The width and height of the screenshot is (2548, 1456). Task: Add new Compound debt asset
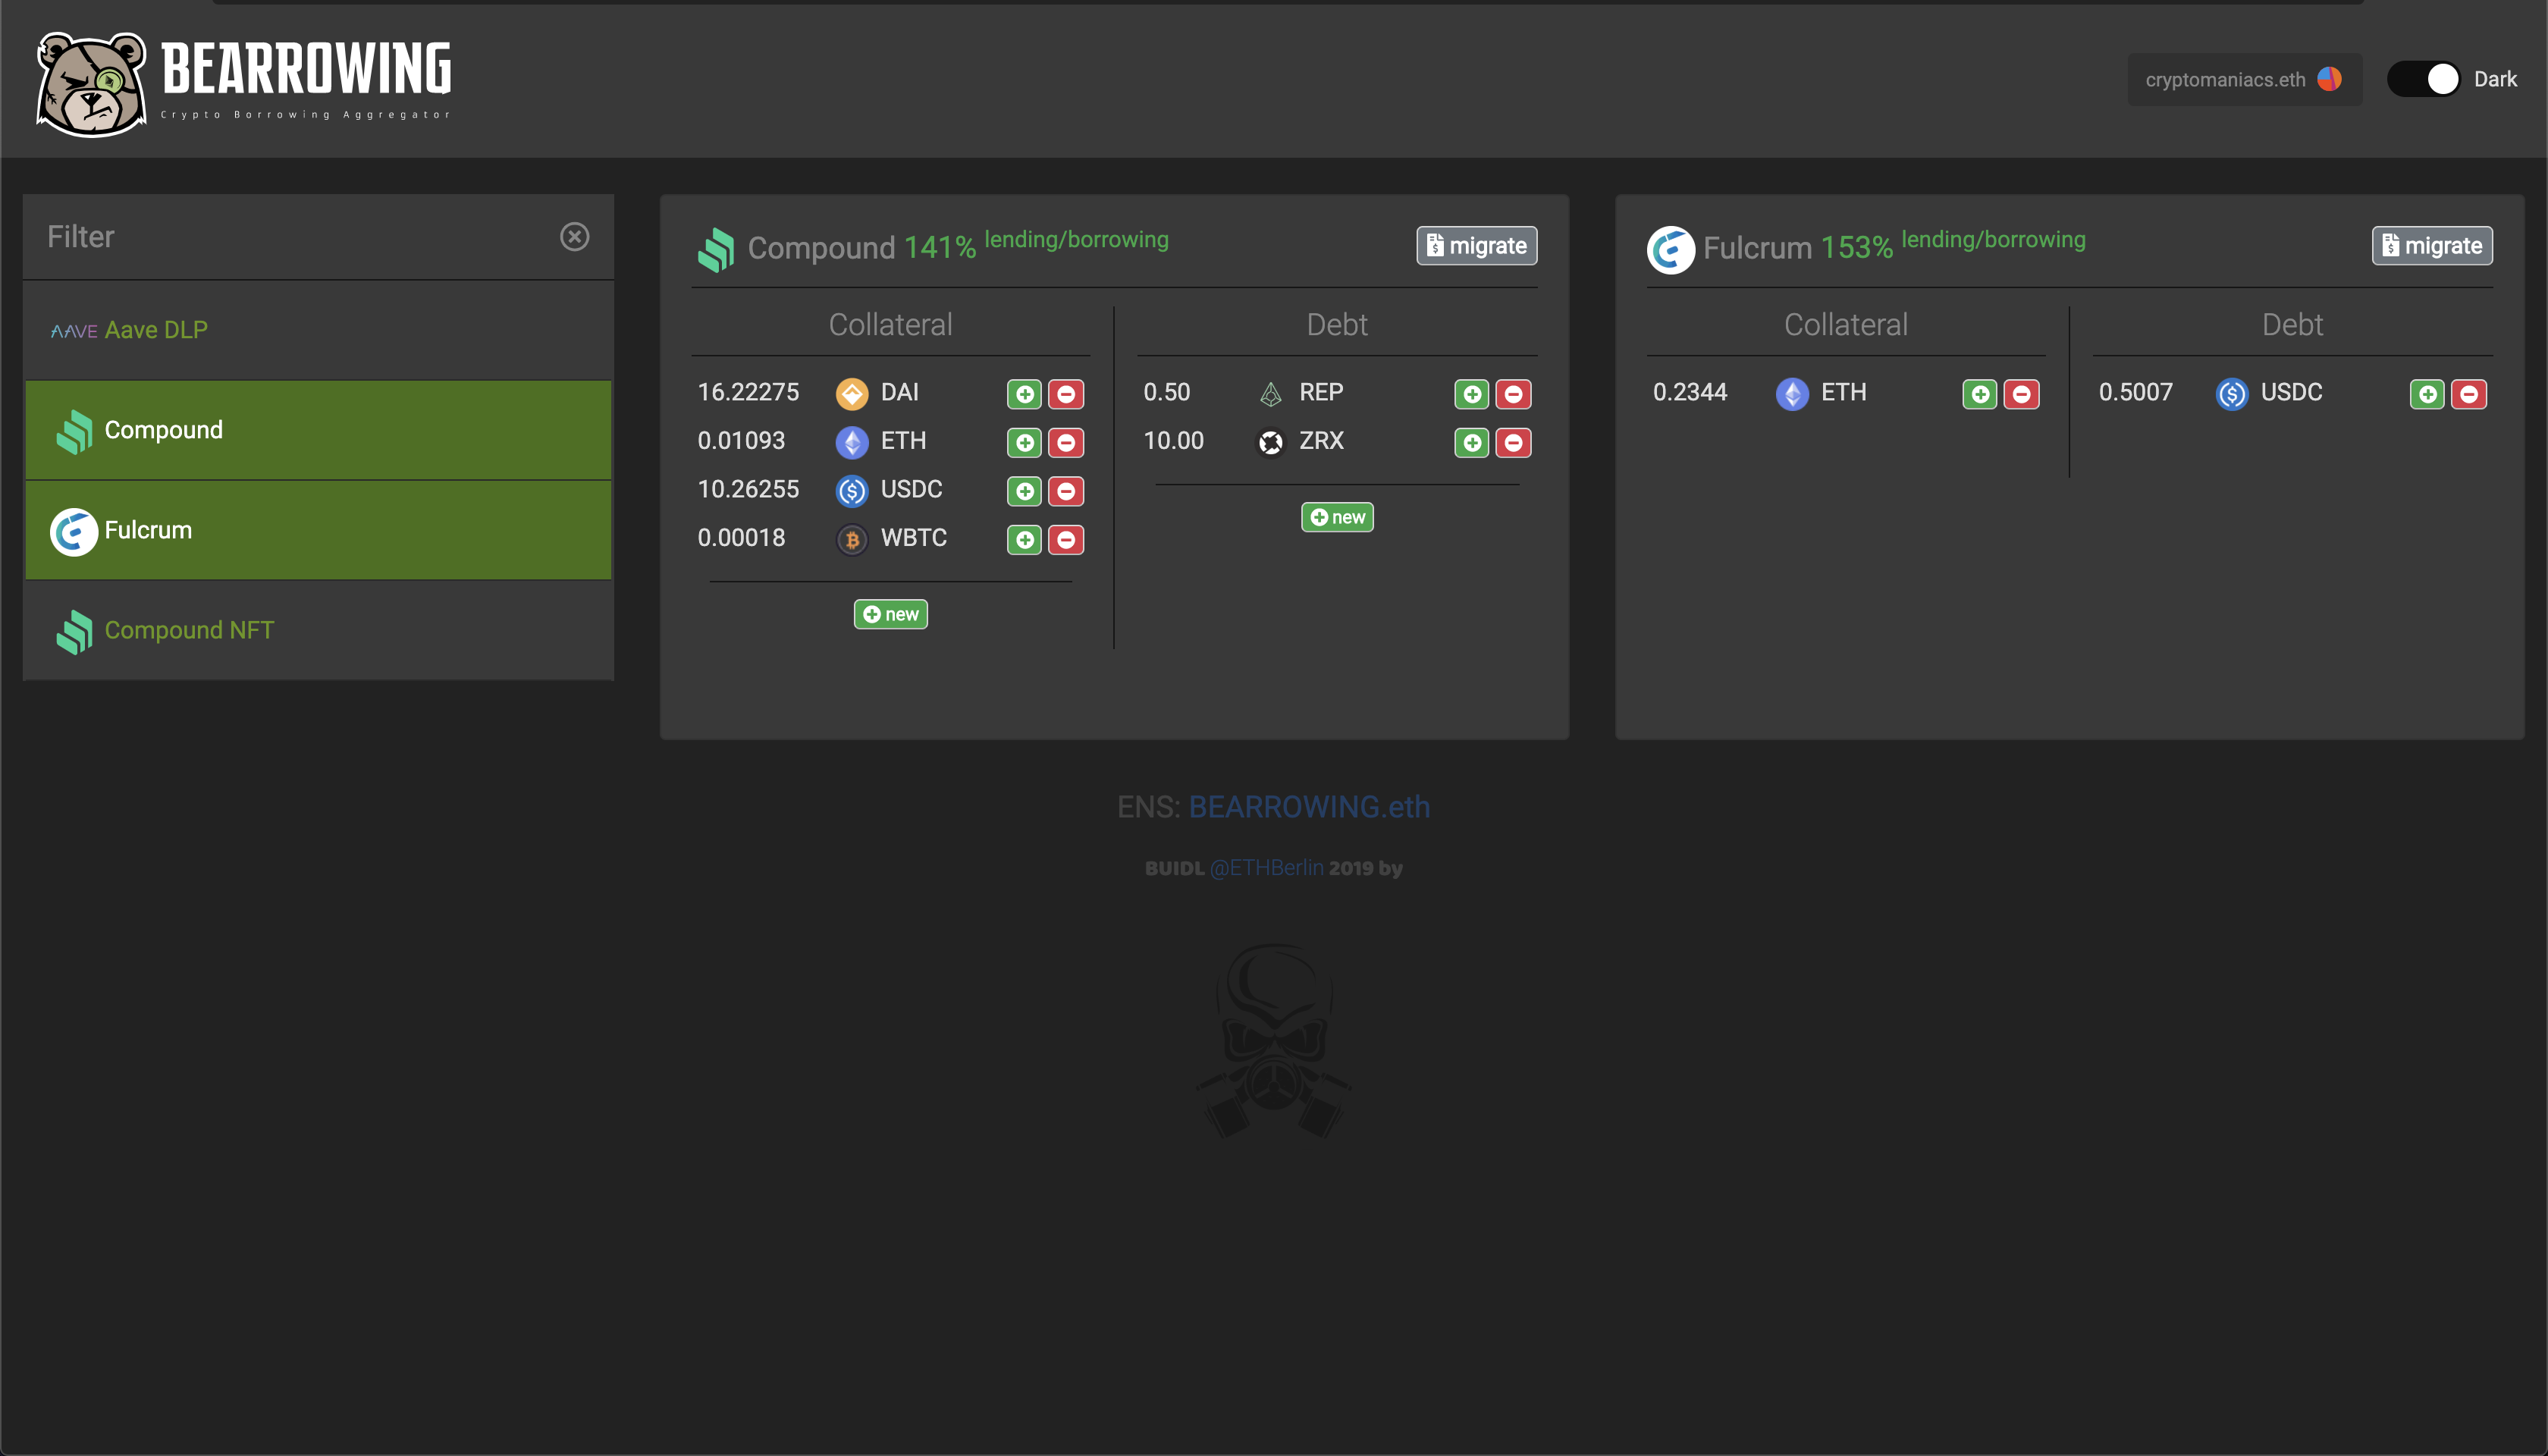[1337, 517]
